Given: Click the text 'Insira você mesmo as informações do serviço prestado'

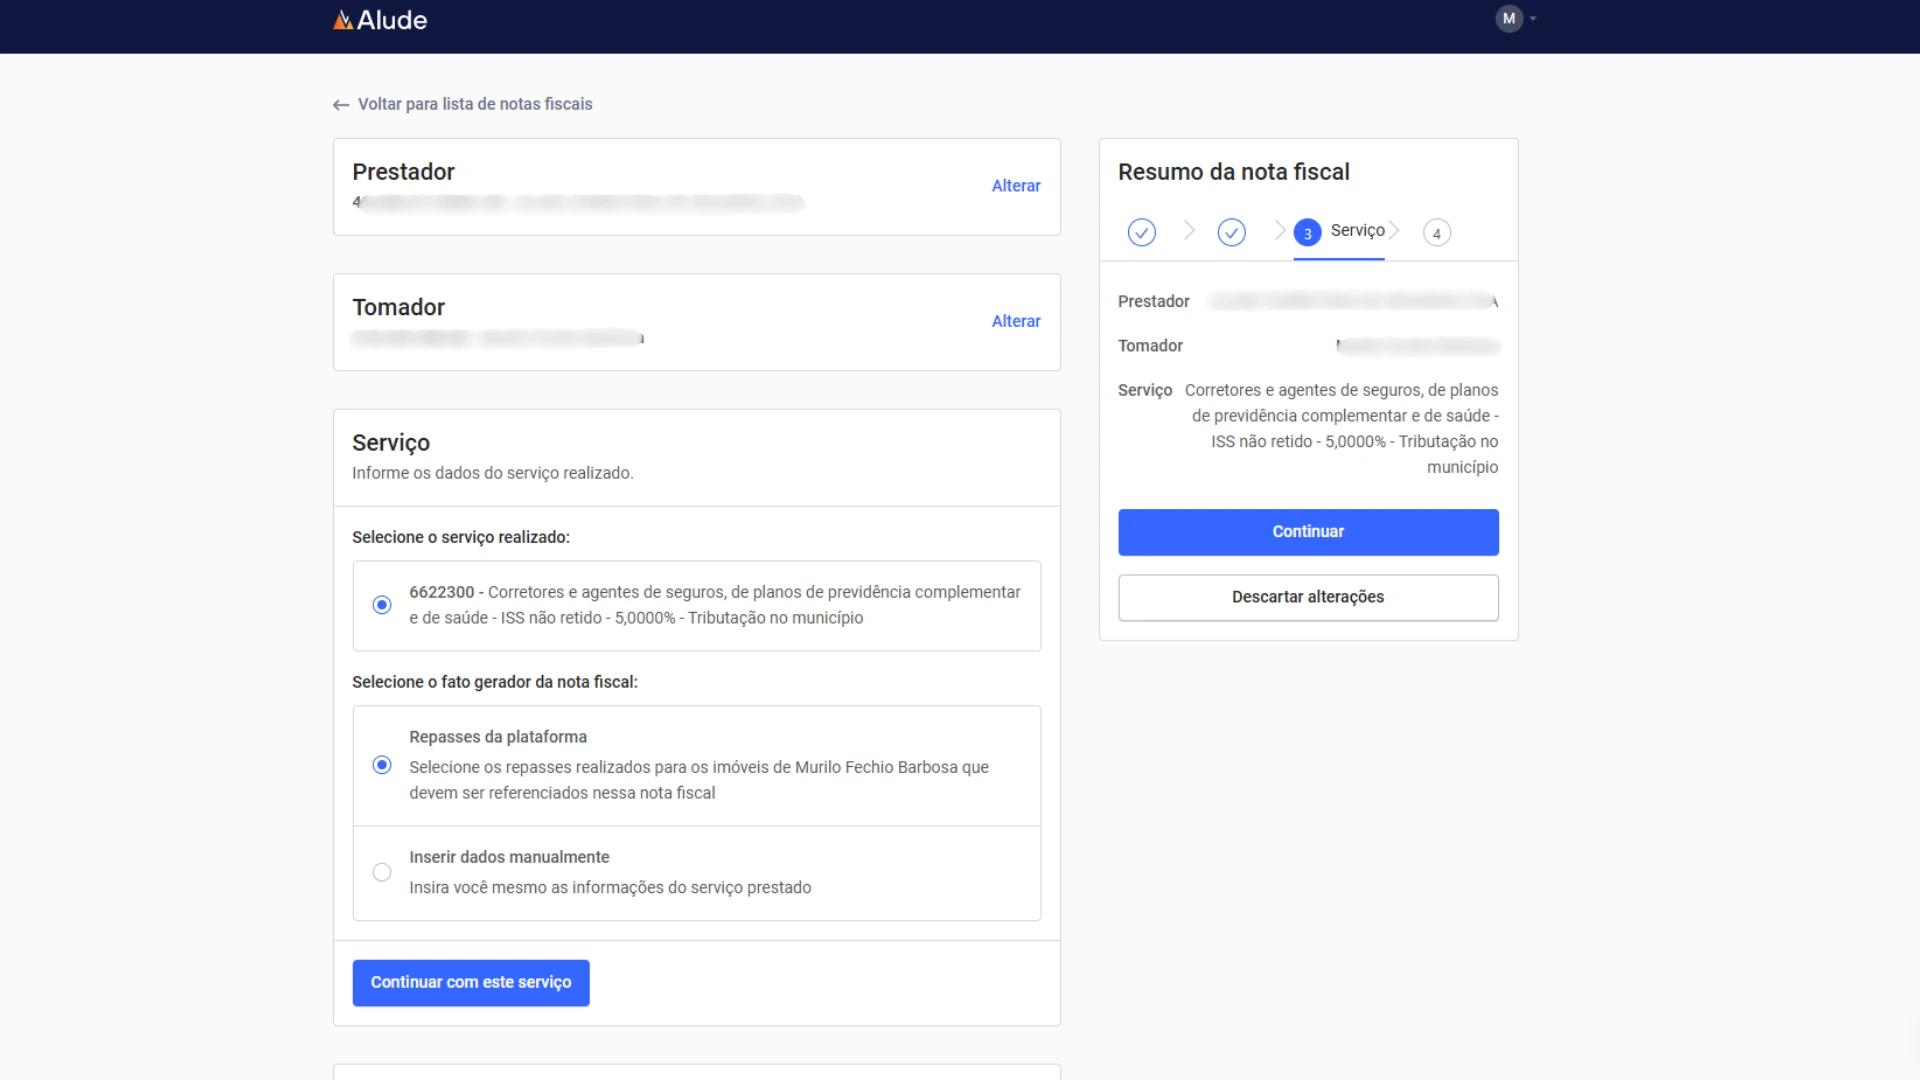Looking at the screenshot, I should (x=610, y=888).
